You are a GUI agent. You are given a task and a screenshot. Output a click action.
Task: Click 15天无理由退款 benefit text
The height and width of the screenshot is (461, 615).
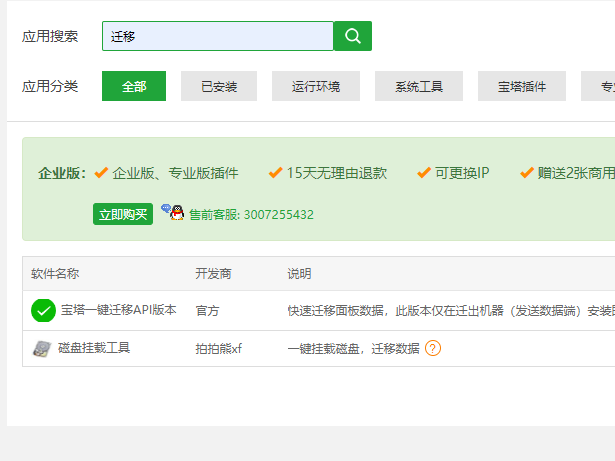337,173
